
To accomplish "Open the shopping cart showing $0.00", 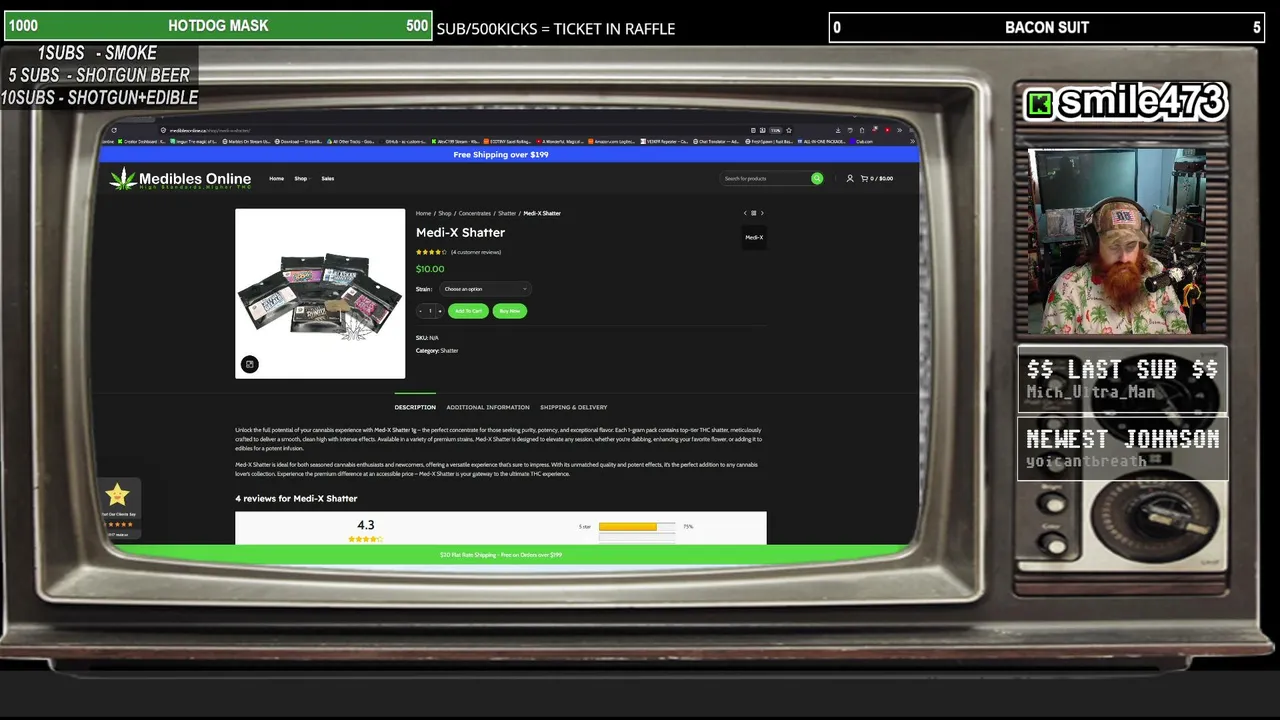I will [877, 178].
